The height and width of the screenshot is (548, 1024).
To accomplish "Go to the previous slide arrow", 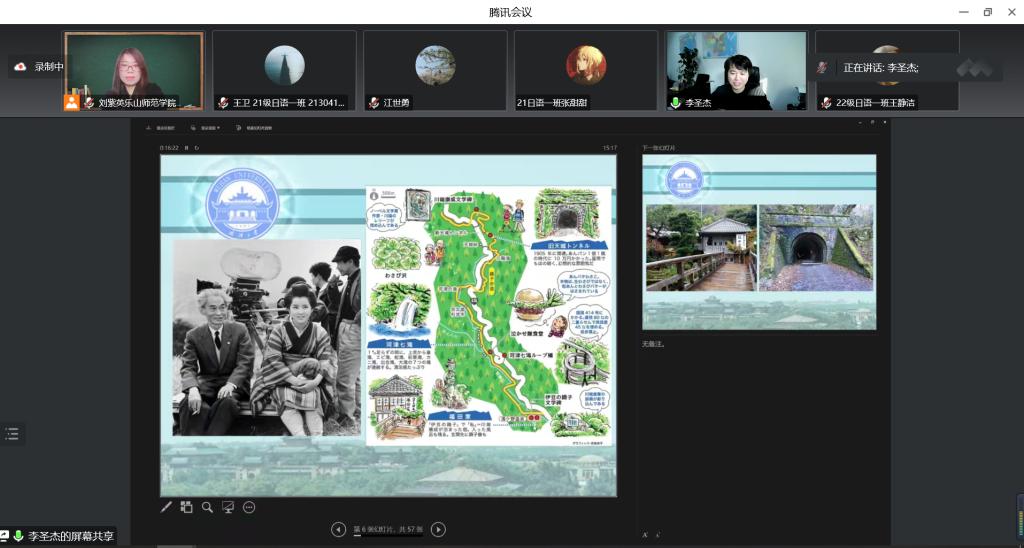I will coord(338,529).
